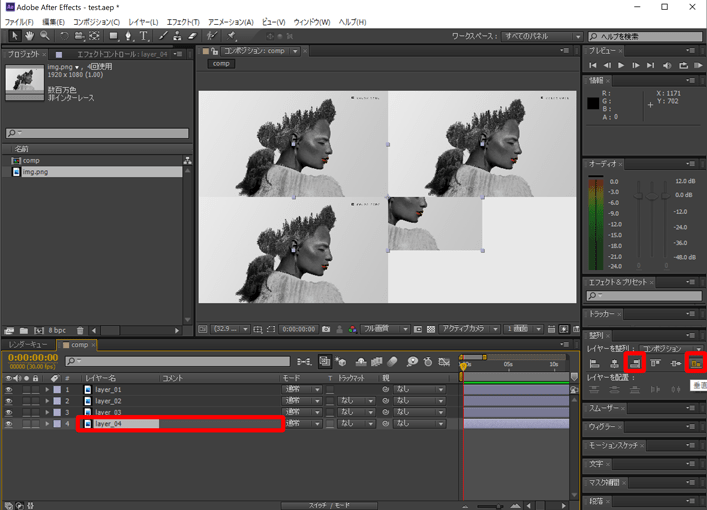Select the Hand tool
This screenshot has height=510, width=707.
click(x=29, y=36)
